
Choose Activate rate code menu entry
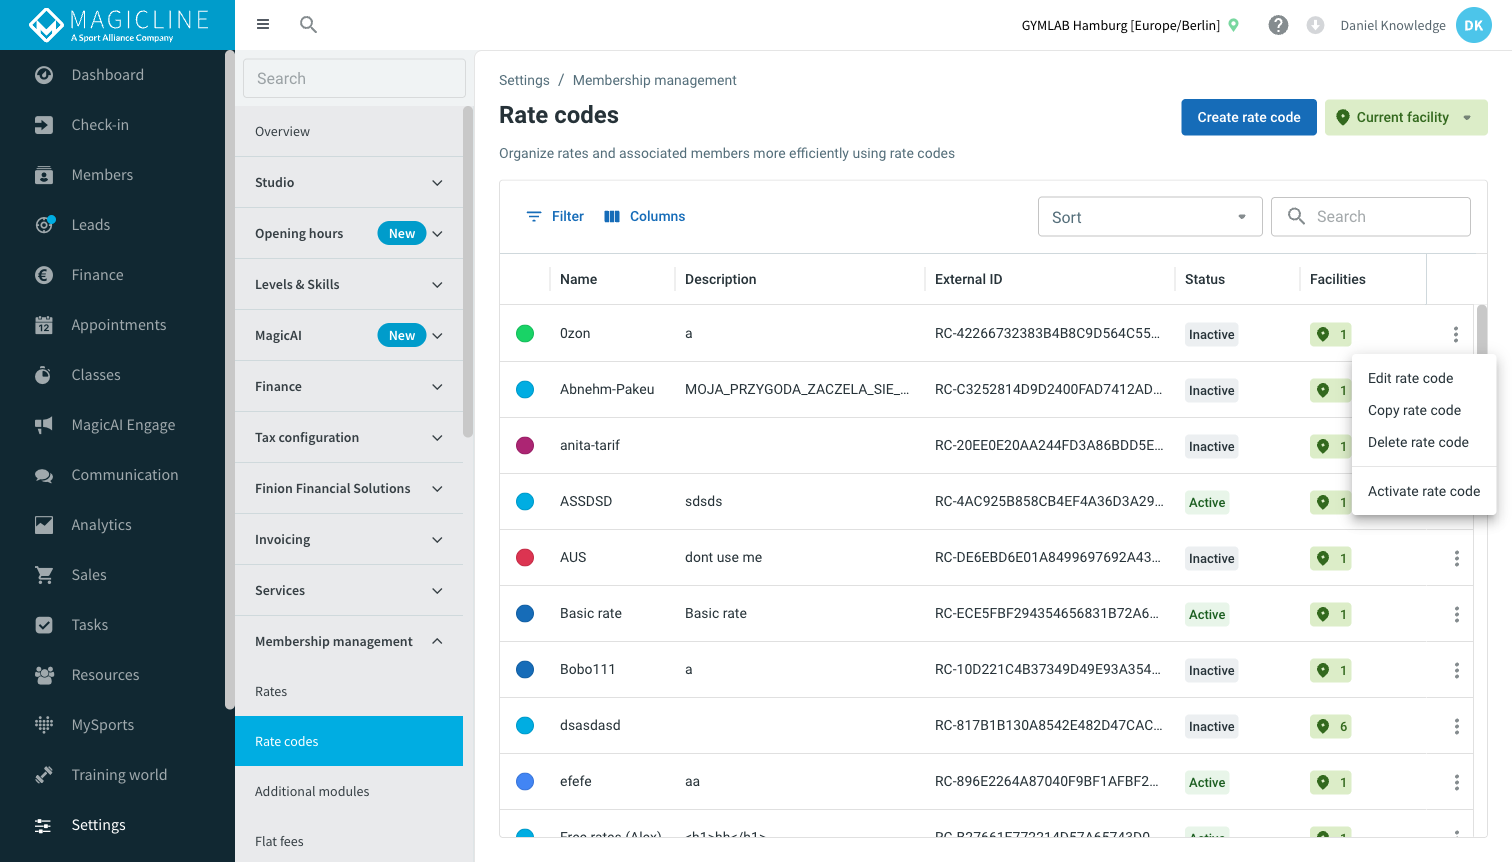tap(1424, 491)
